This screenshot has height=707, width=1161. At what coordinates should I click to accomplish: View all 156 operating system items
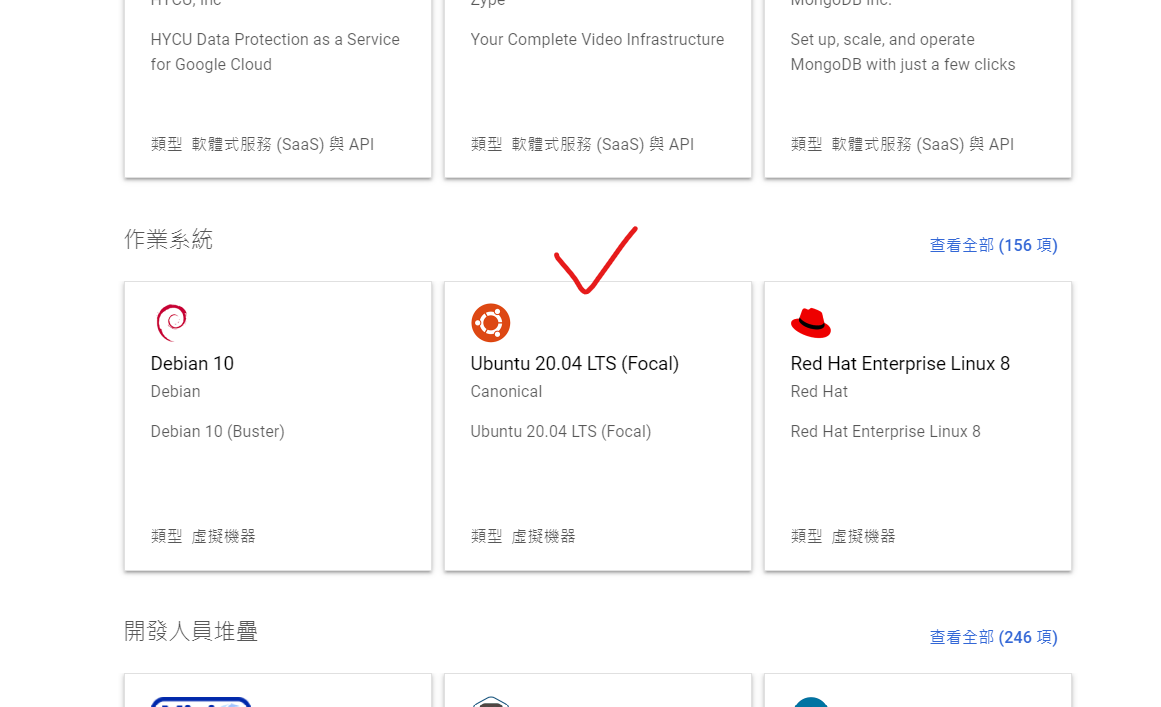(x=993, y=245)
